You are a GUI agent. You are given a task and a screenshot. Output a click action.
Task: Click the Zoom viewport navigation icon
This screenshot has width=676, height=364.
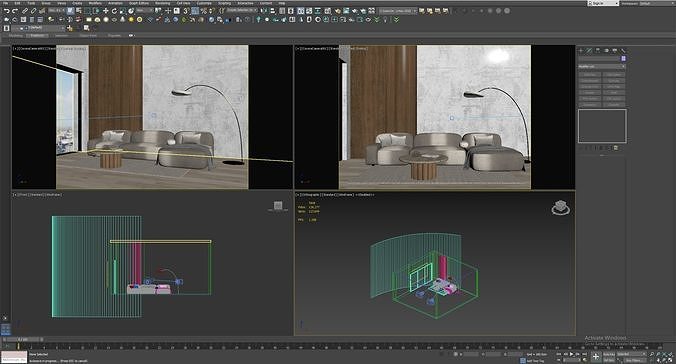[x=651, y=354]
